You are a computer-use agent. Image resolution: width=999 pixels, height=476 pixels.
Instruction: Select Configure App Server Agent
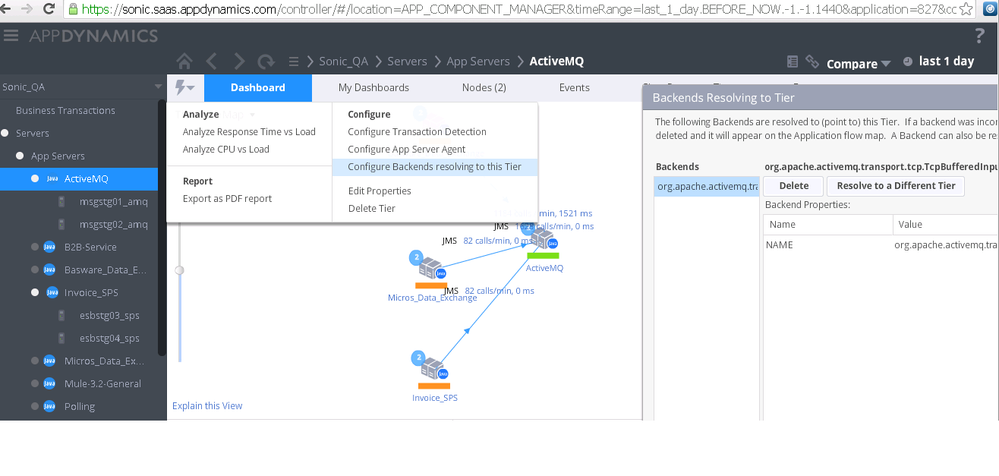(406, 149)
